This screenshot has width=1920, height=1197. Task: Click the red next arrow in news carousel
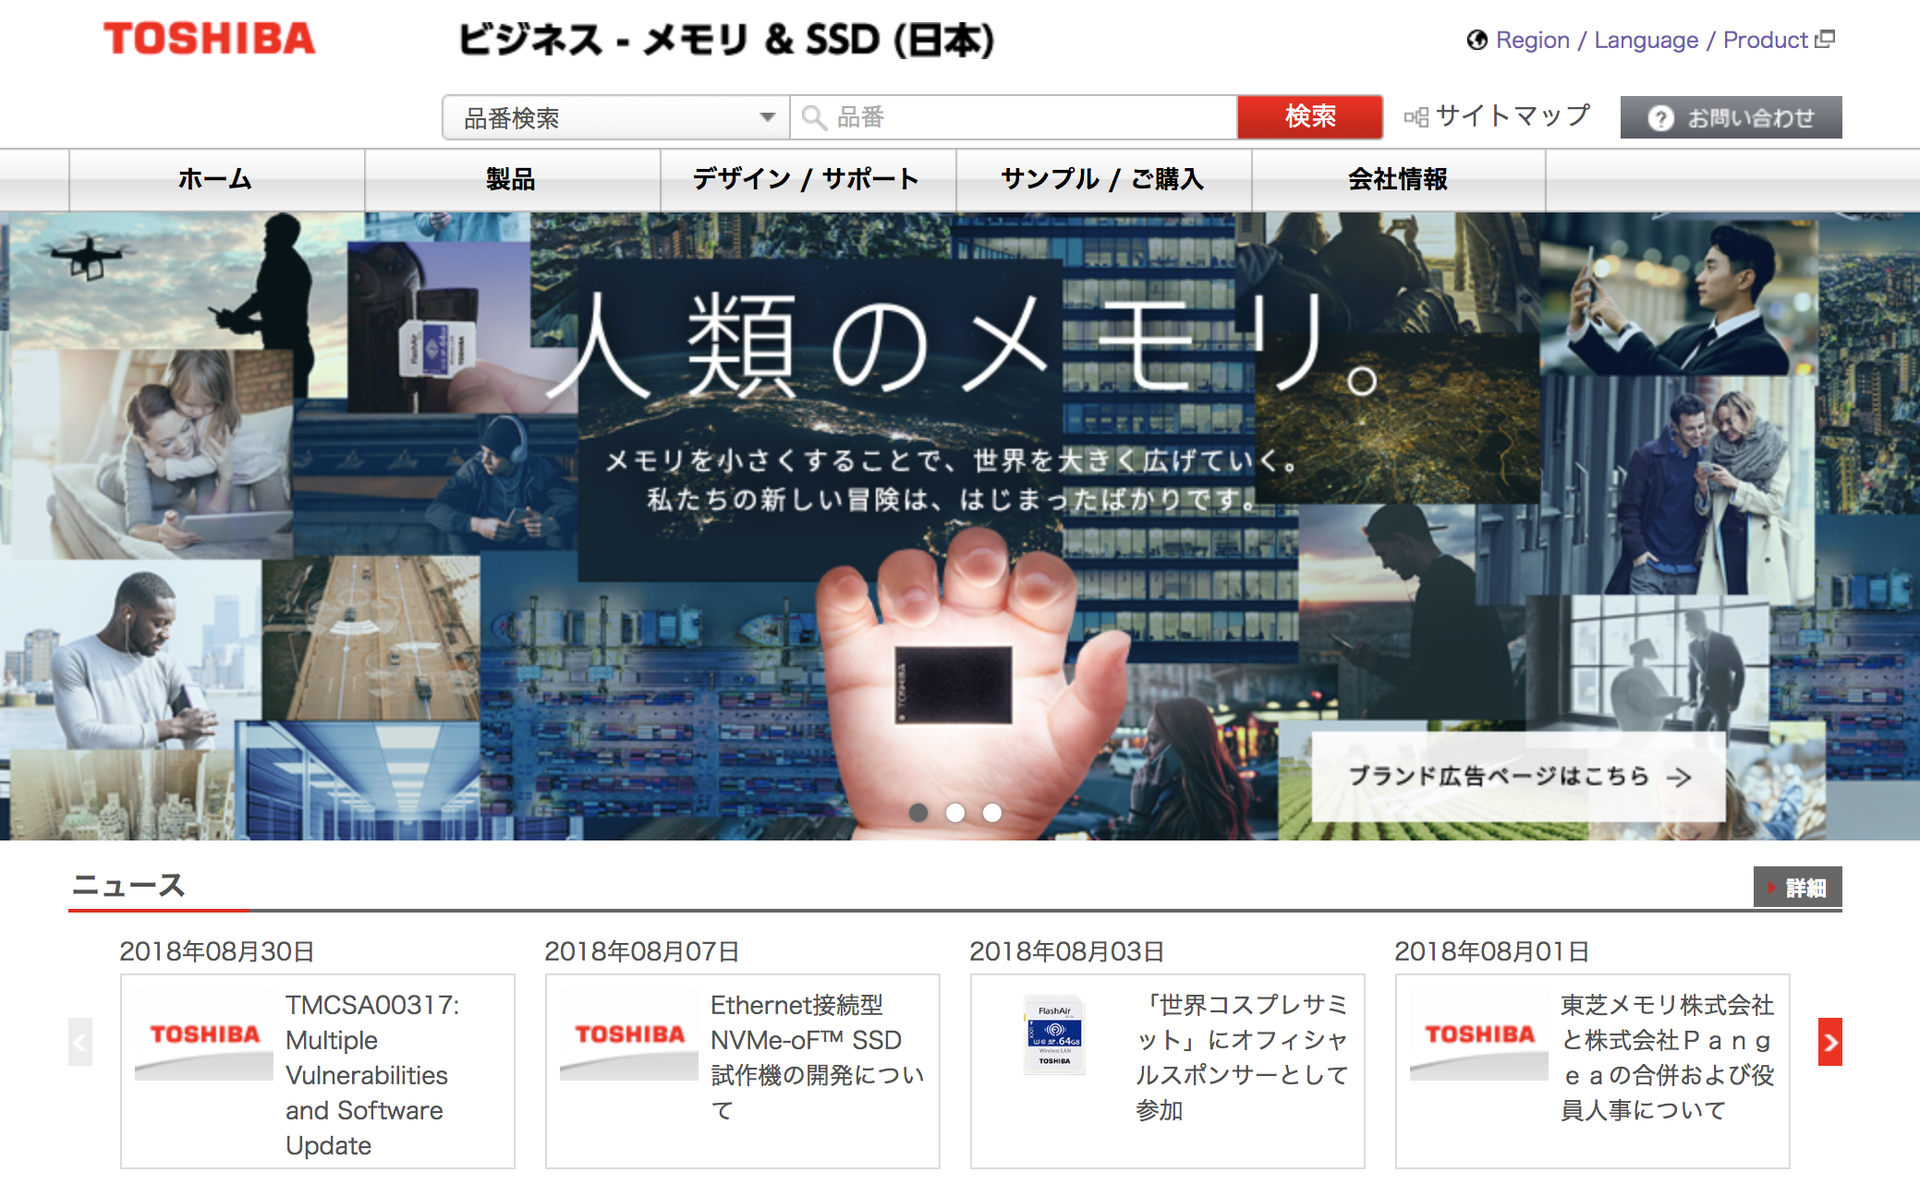pos(1830,1042)
